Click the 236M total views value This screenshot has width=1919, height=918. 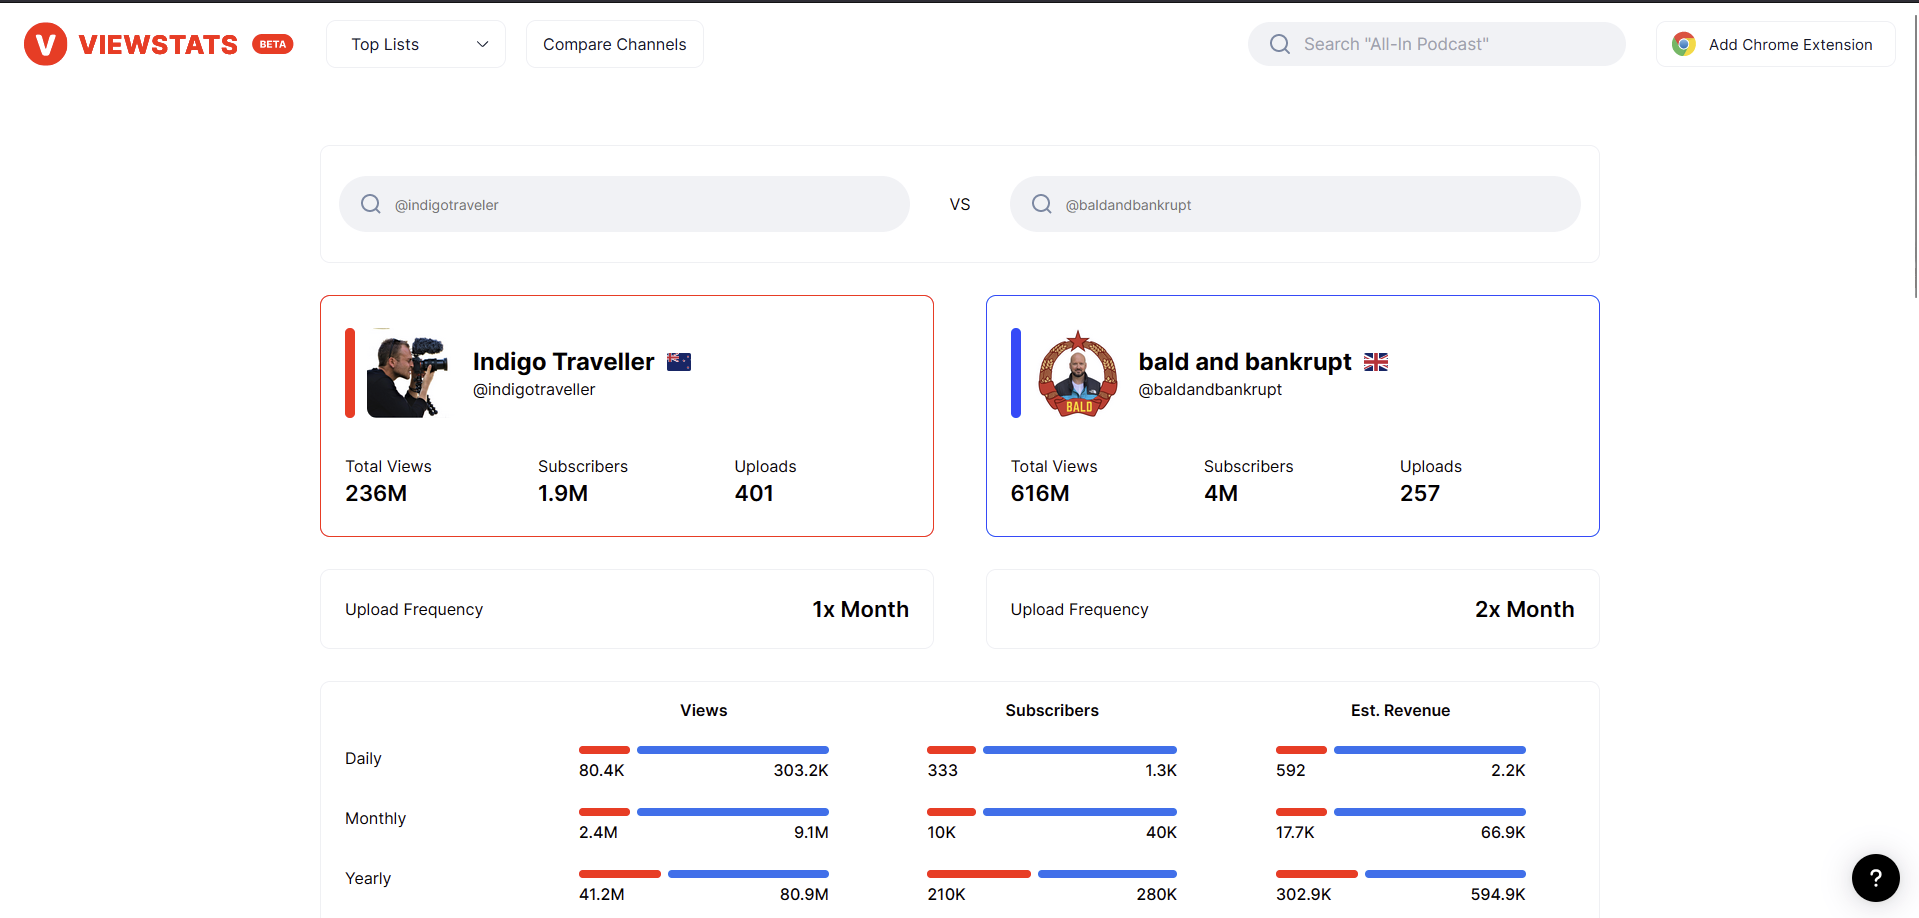(x=376, y=493)
